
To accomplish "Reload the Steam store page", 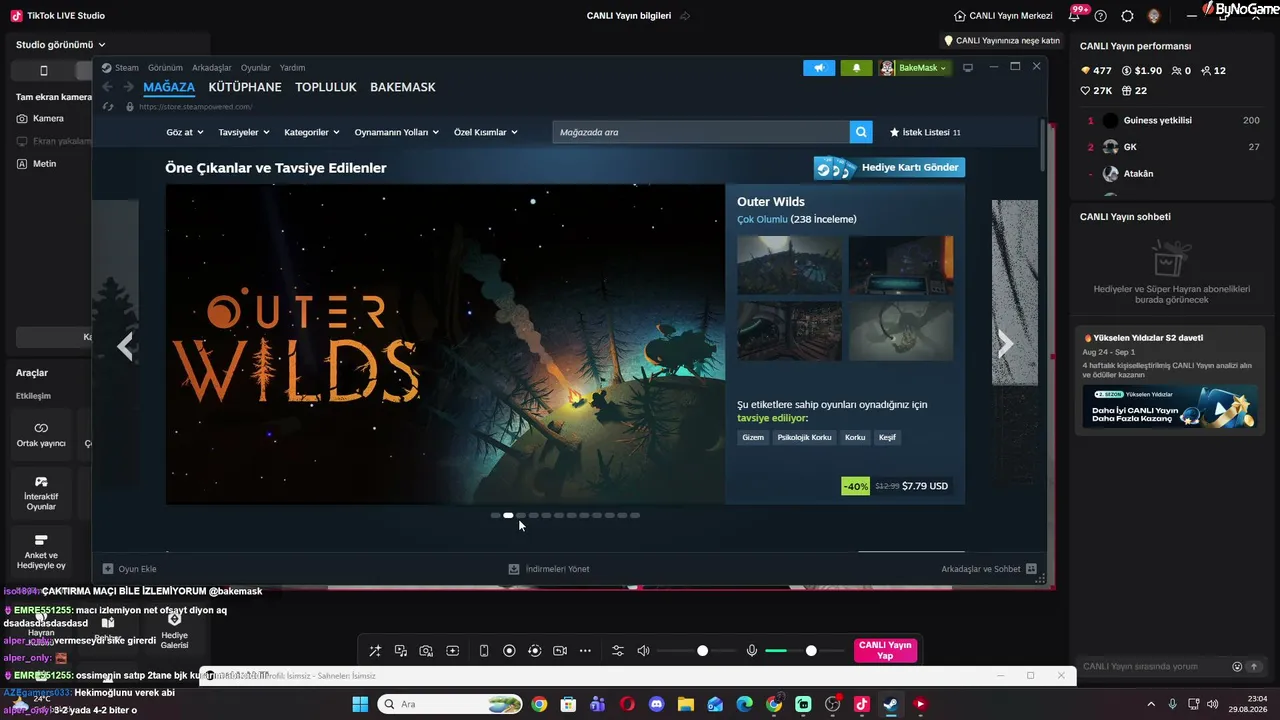I will pyautogui.click(x=109, y=106).
